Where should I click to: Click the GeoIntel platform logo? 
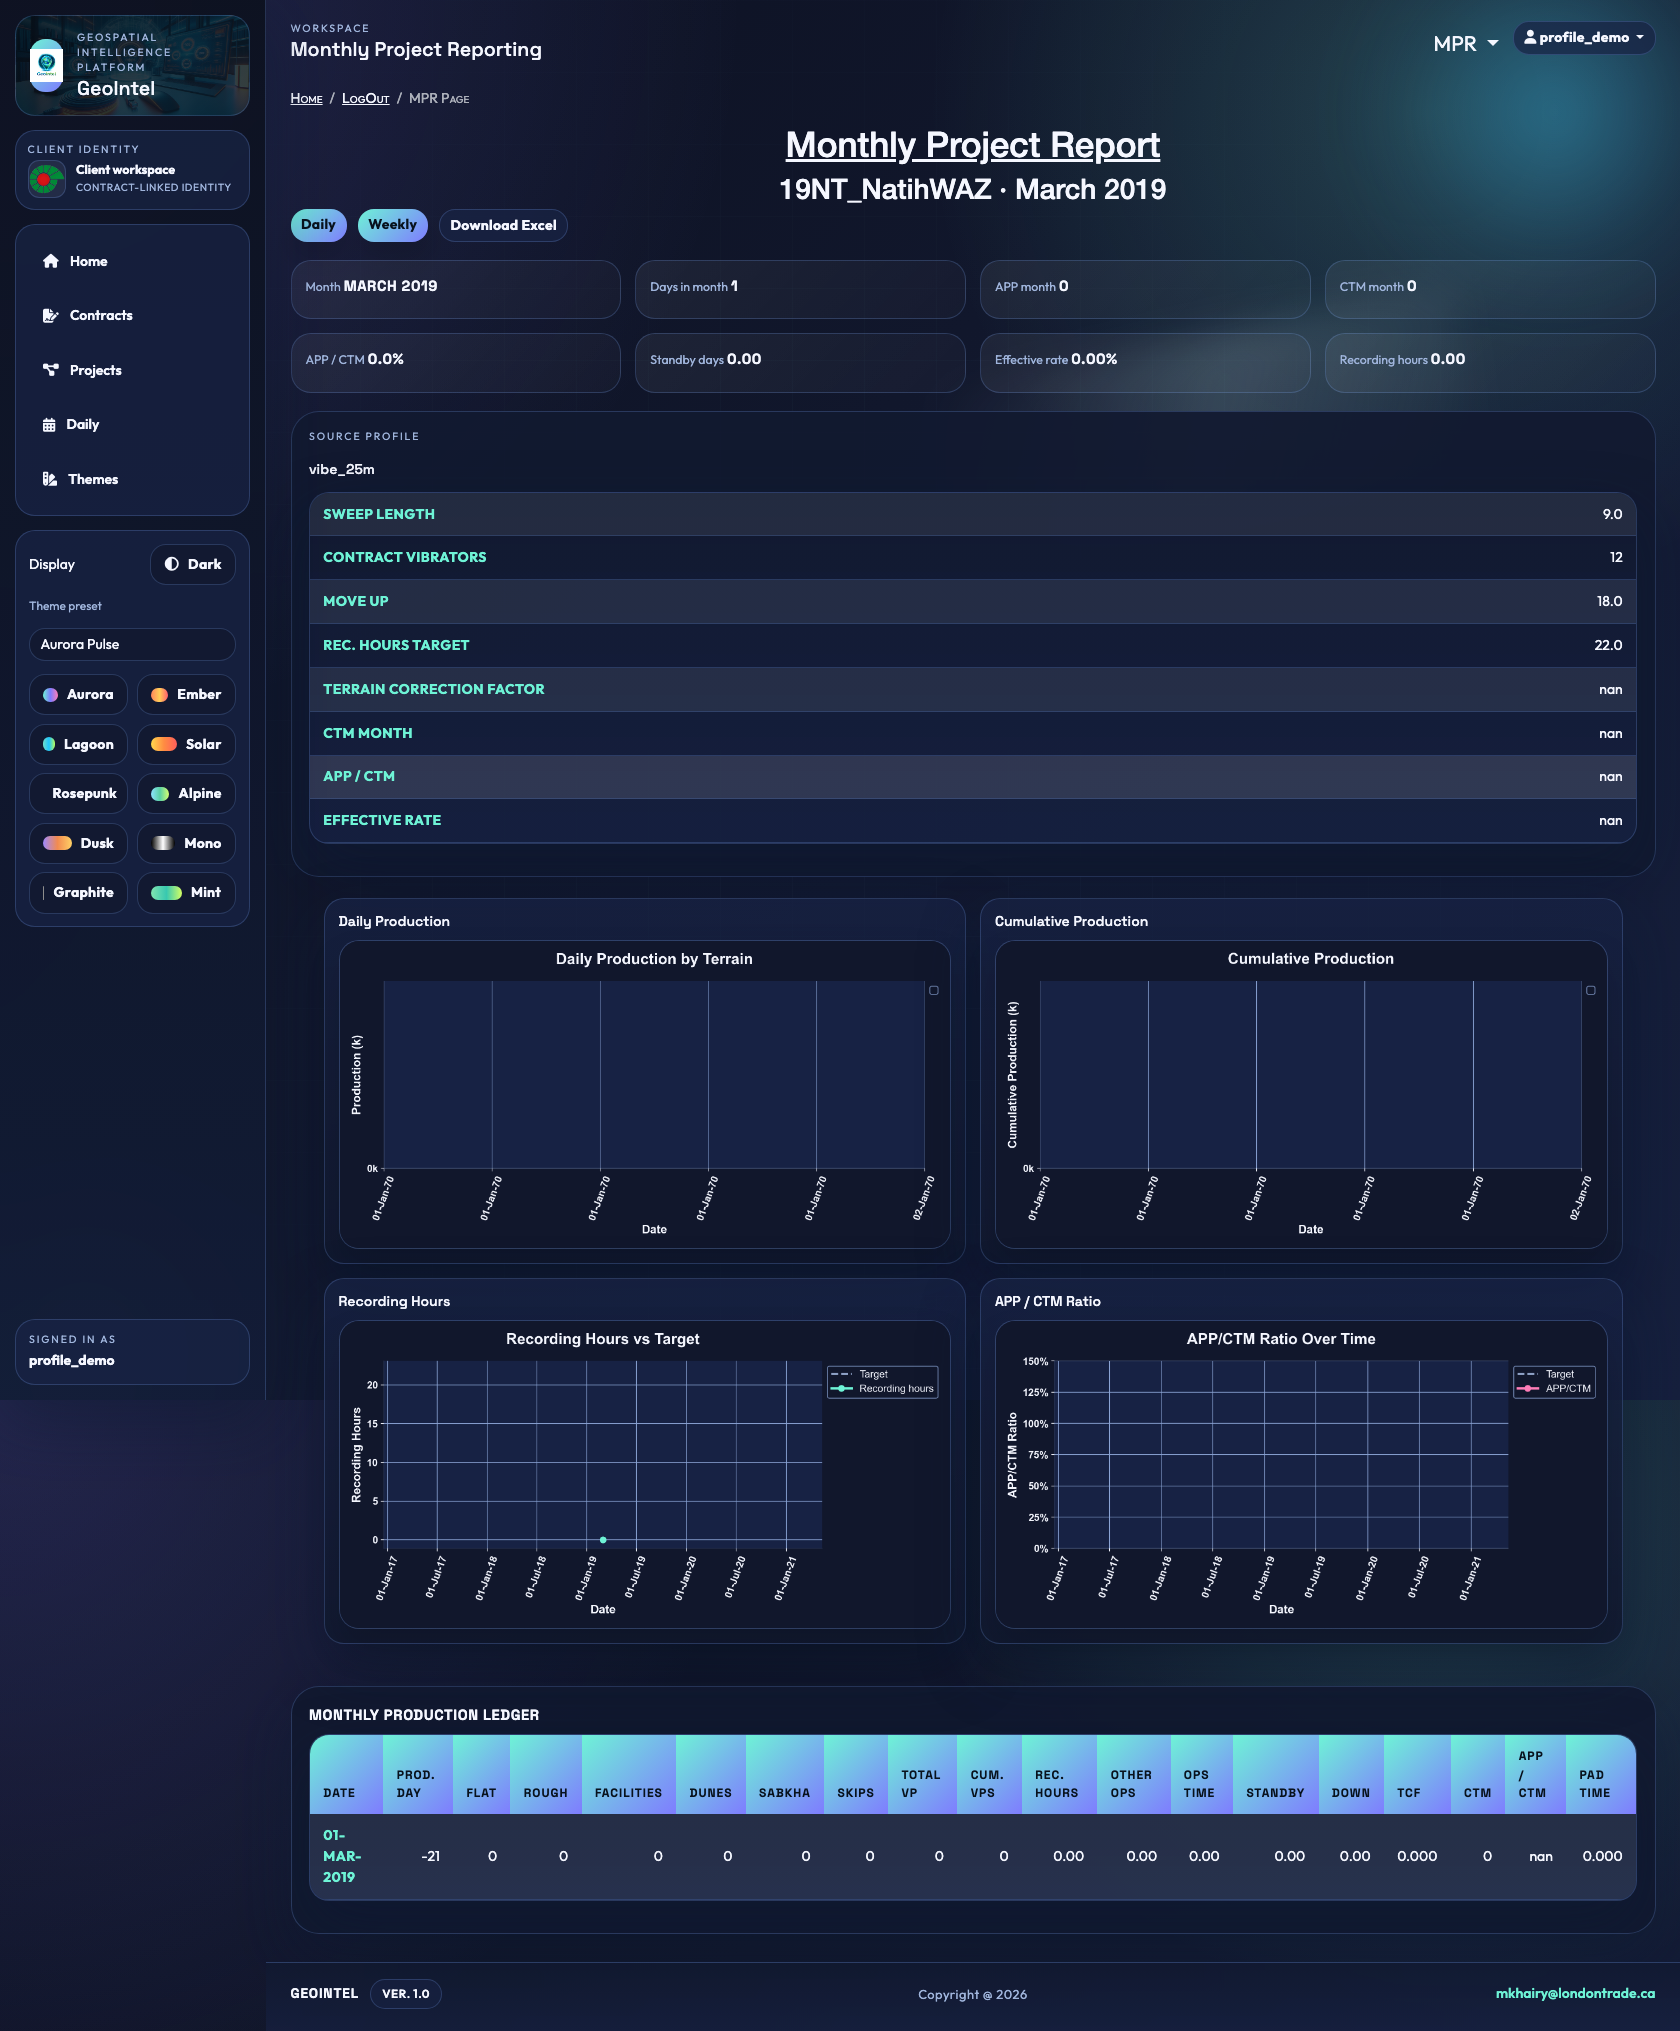44,64
